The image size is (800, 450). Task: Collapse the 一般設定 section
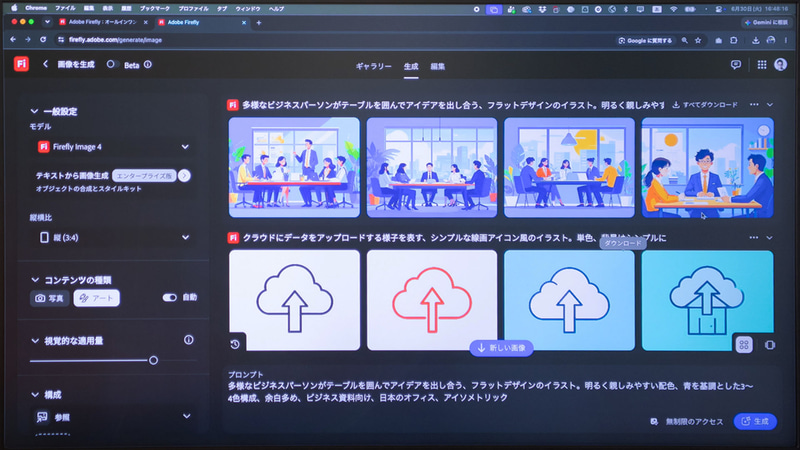click(x=34, y=111)
